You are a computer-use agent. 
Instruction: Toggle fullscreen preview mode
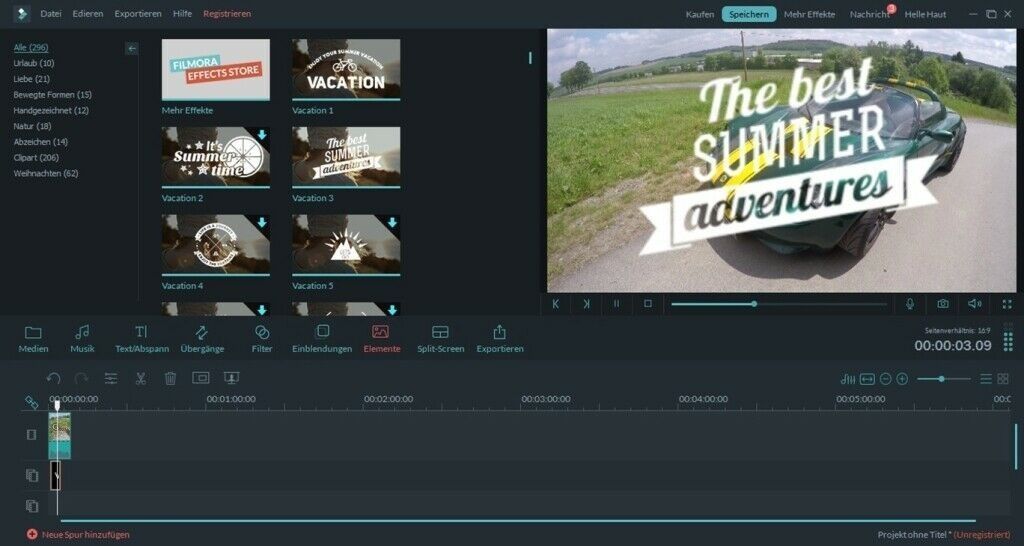click(1006, 303)
